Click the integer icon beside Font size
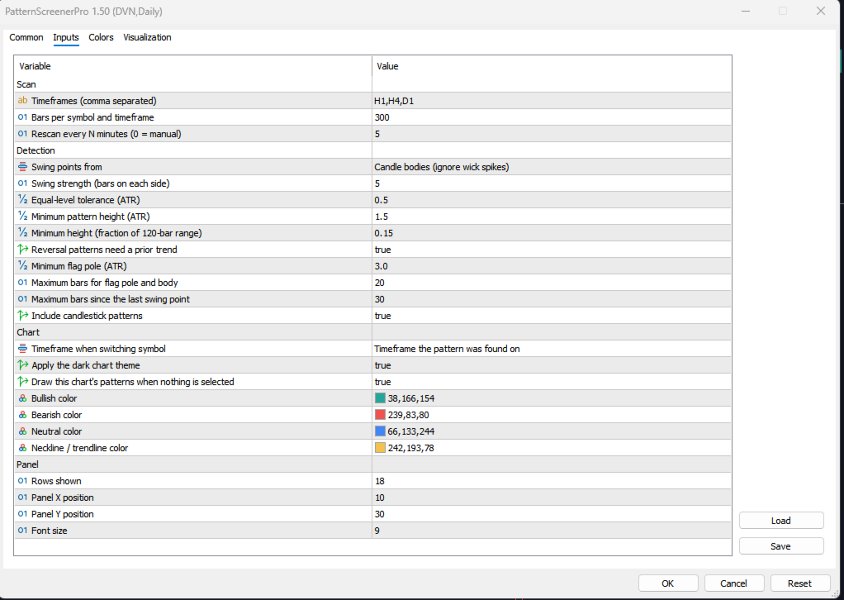The width and height of the screenshot is (844, 600). (22, 531)
